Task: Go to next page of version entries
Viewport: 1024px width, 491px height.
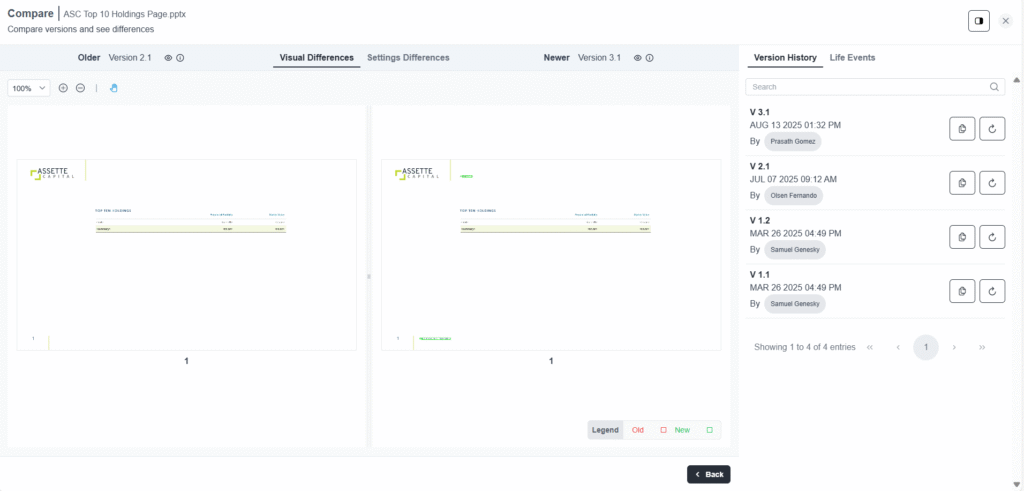Action: [954, 347]
